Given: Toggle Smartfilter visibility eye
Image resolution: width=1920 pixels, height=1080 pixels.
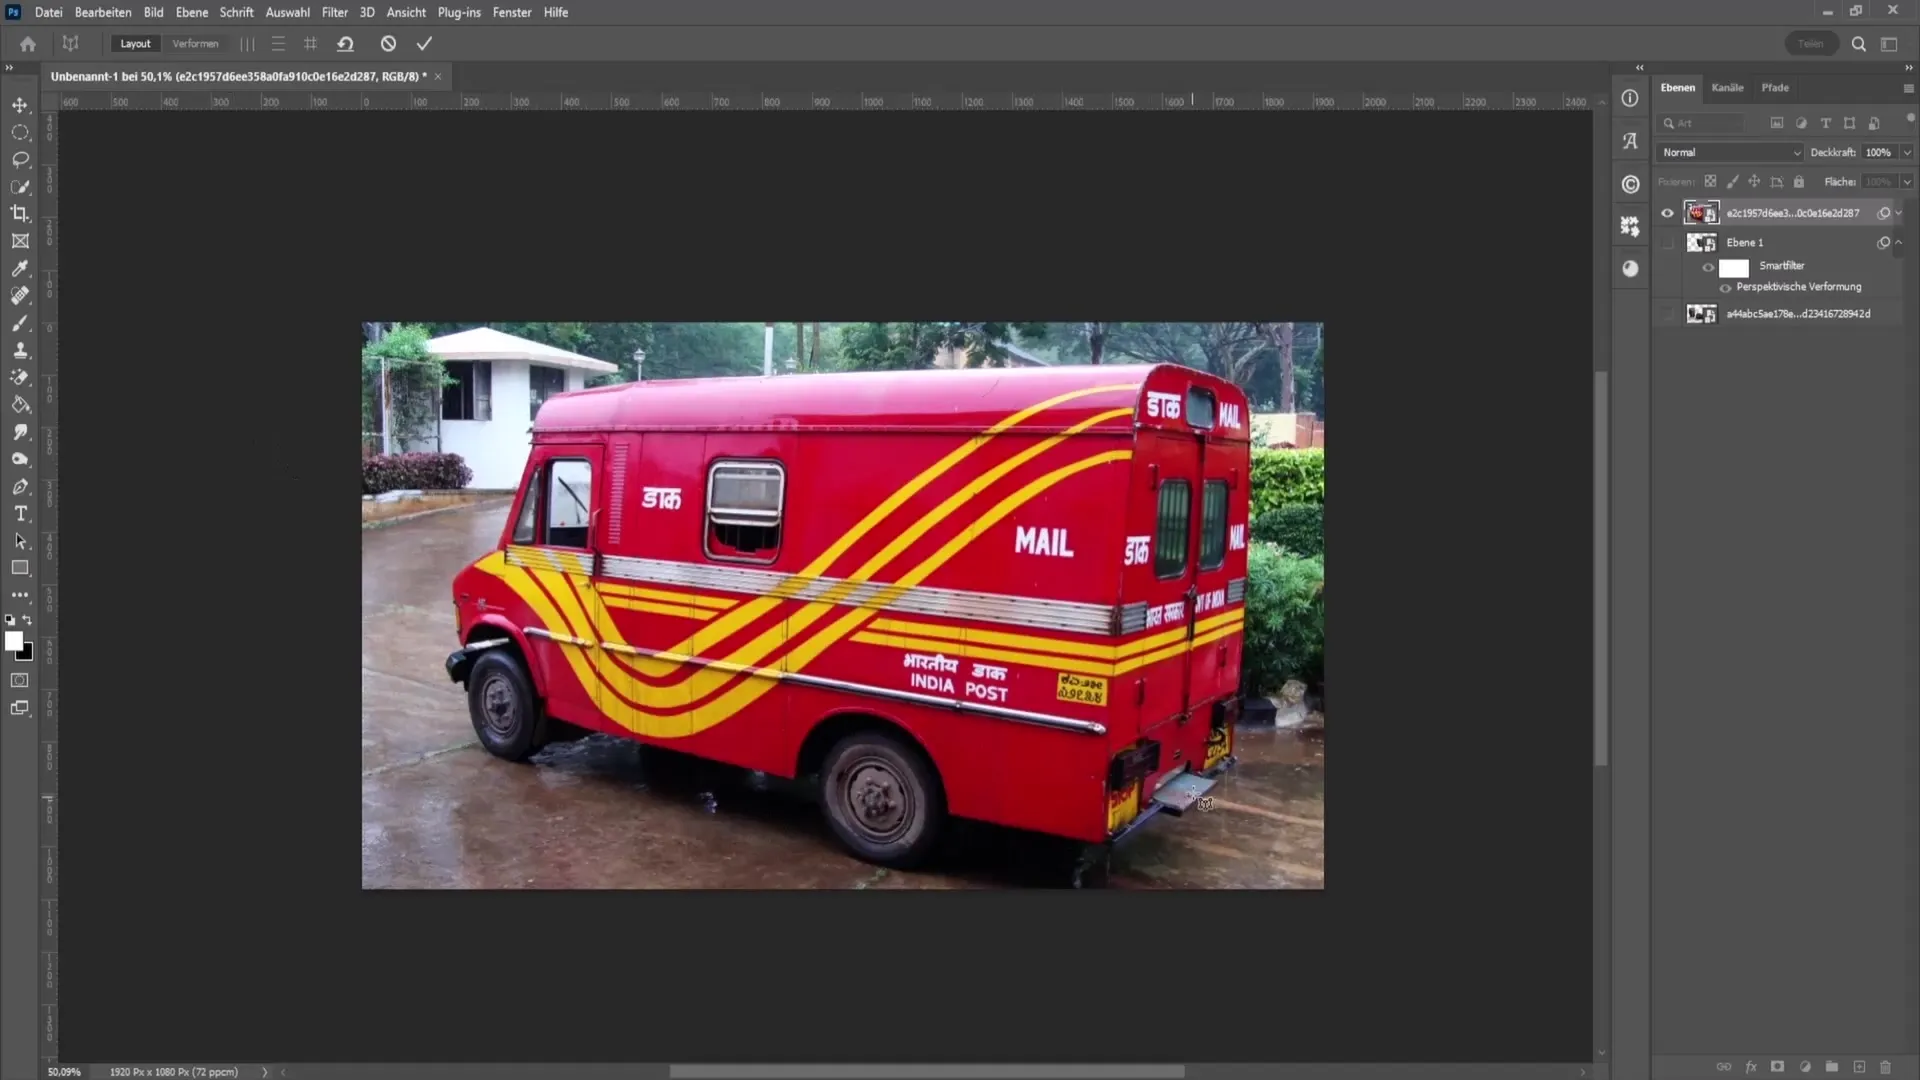Looking at the screenshot, I should pos(1708,267).
